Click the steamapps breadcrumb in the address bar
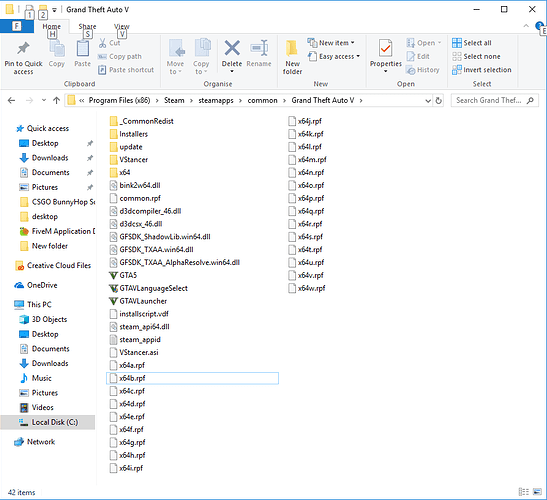 click(216, 100)
